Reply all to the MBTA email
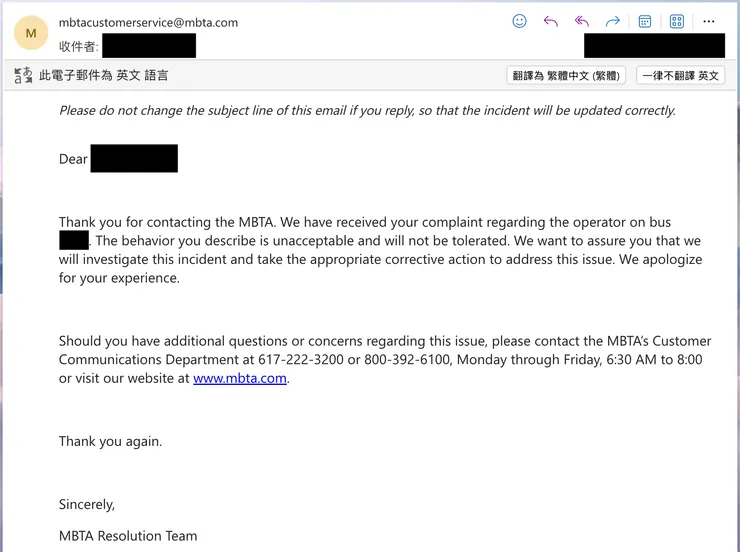The height and width of the screenshot is (552, 740). [x=581, y=21]
